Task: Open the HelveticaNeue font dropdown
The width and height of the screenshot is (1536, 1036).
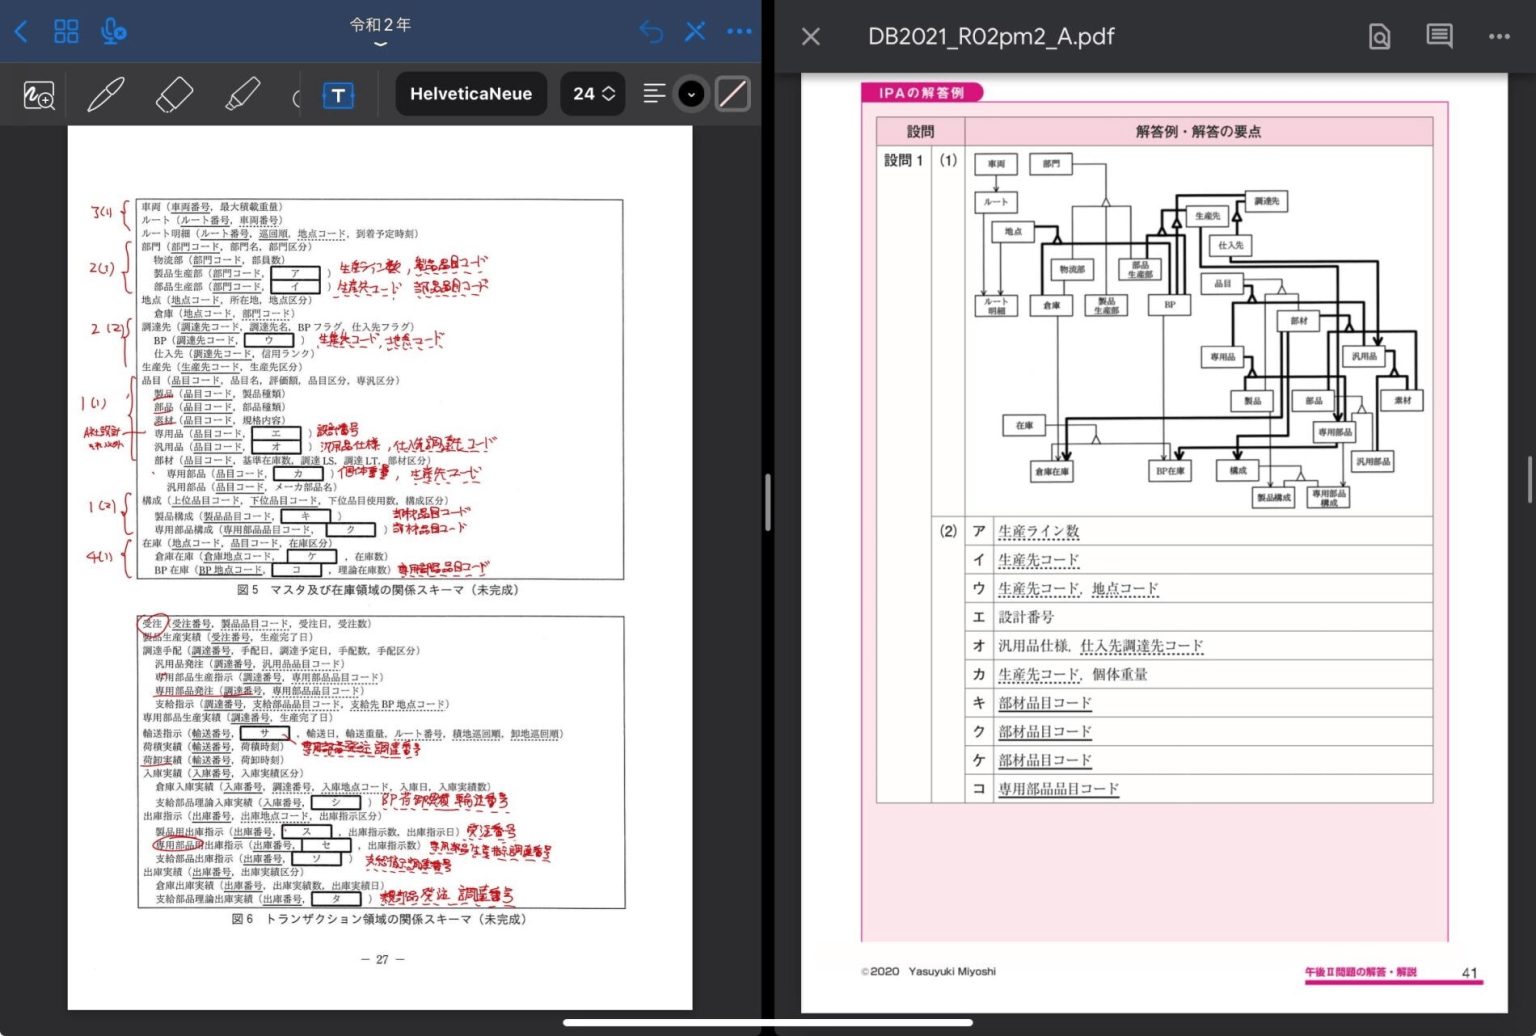Action: (470, 93)
